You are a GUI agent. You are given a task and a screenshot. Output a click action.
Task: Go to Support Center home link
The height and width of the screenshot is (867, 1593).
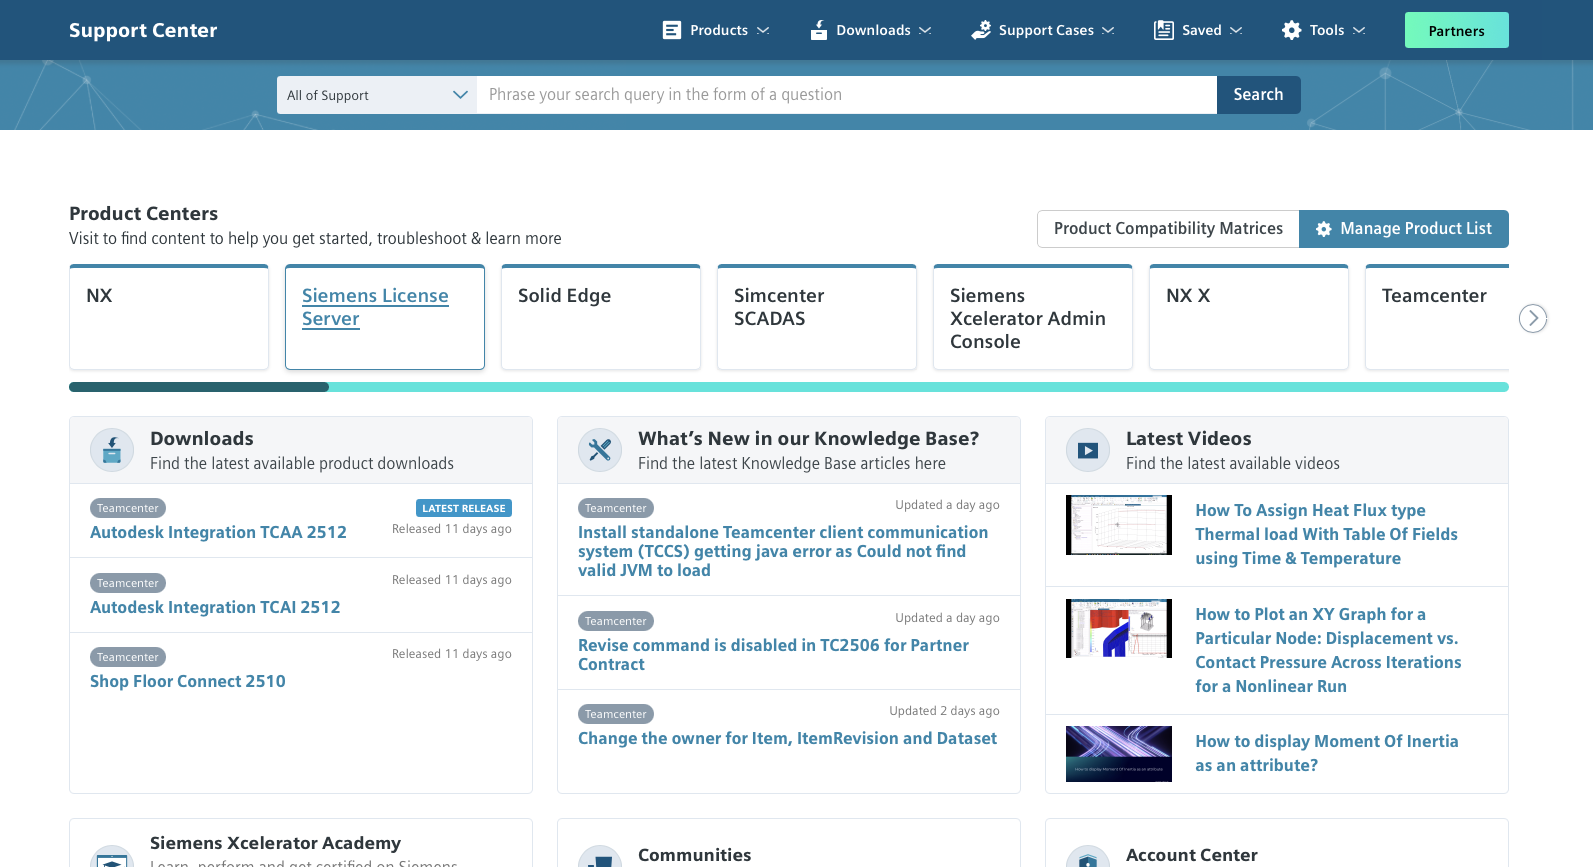(143, 30)
